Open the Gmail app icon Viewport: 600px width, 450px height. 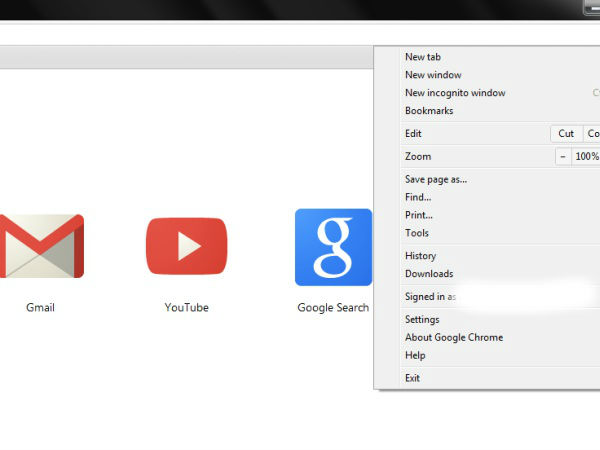[41, 246]
